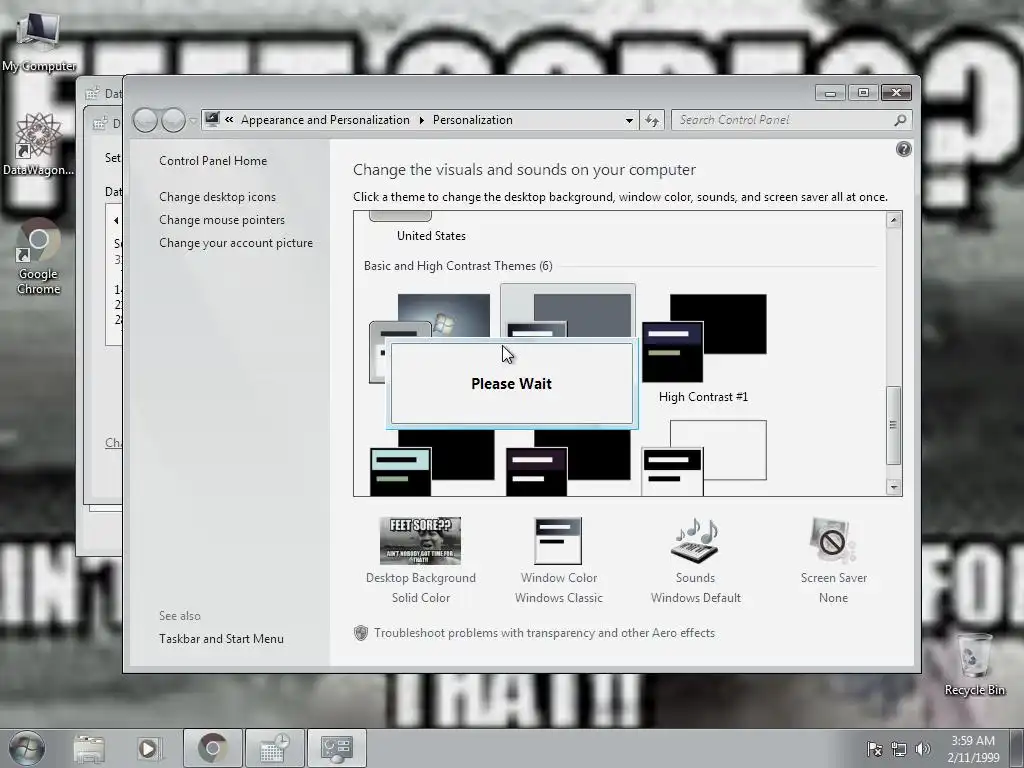Viewport: 1024px width, 768px height.
Task: Click theme list scroll up arrow
Action: [x=893, y=221]
